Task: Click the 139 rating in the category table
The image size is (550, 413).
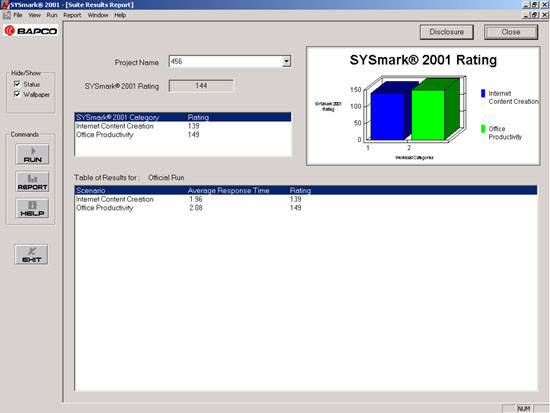Action: [x=193, y=126]
